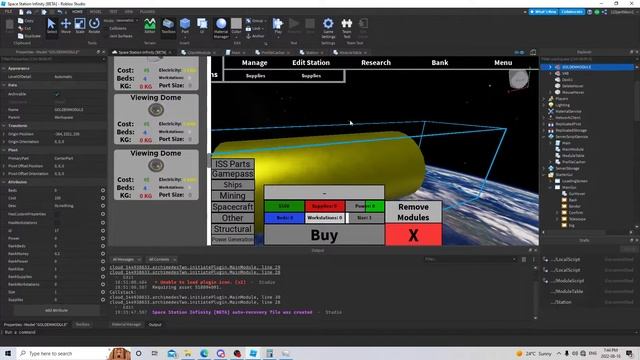Open the FILE menu

click(x=8, y=12)
